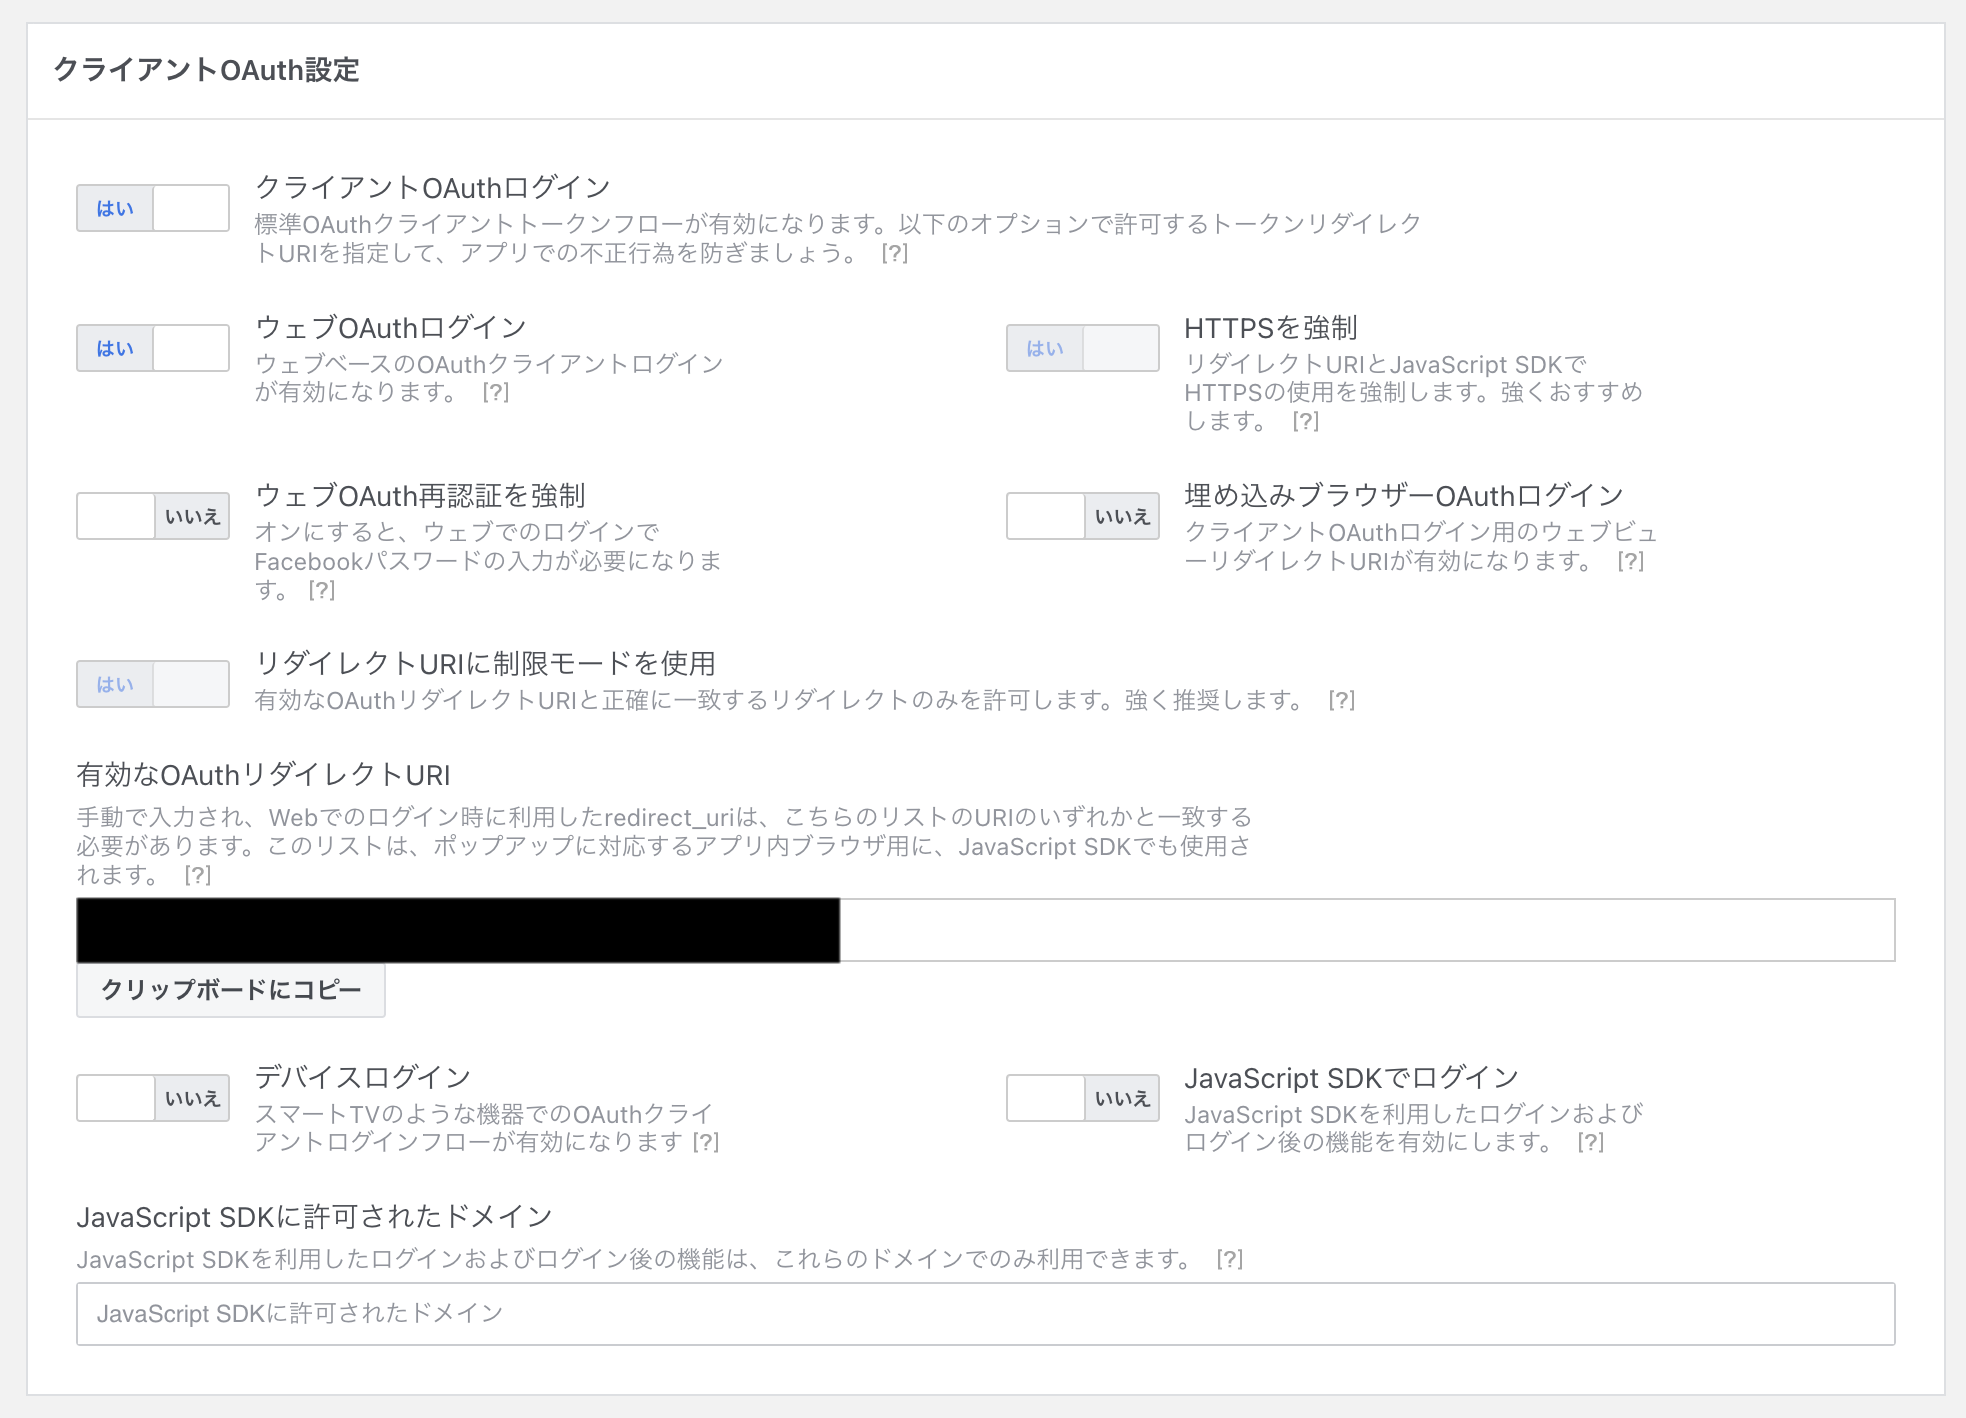Enable JavaScript SDKでログイン toggle

(1082, 1098)
